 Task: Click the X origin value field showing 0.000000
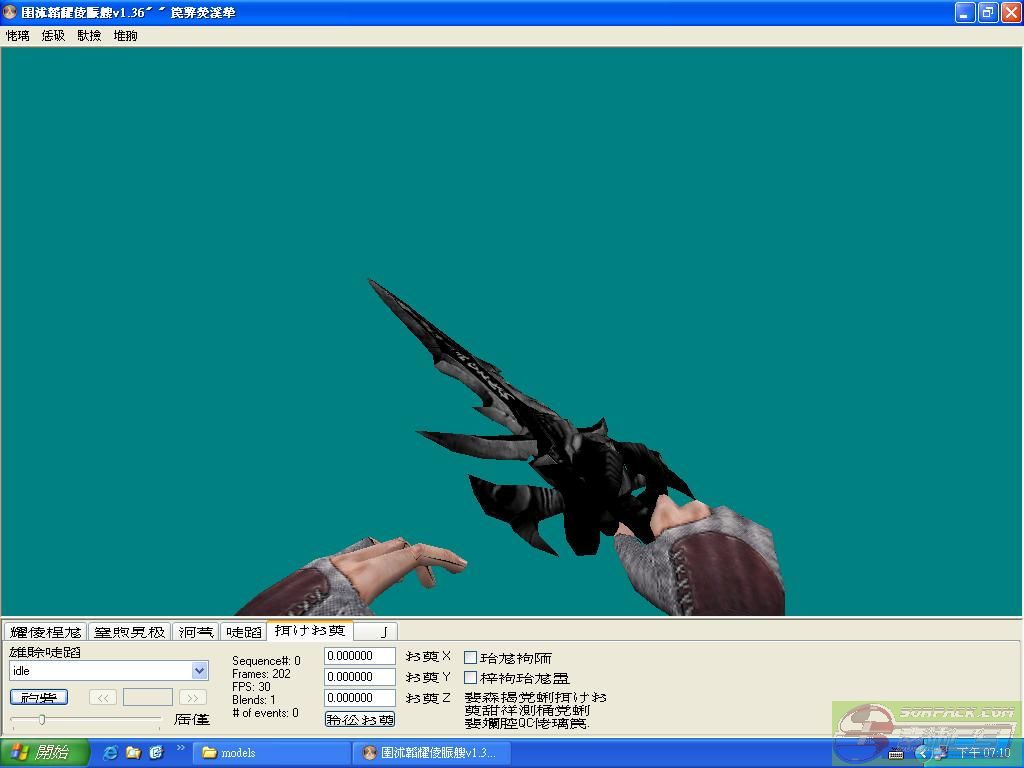[x=359, y=656]
